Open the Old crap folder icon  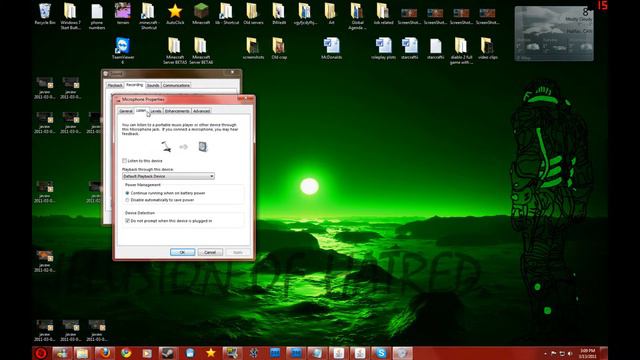pos(279,48)
